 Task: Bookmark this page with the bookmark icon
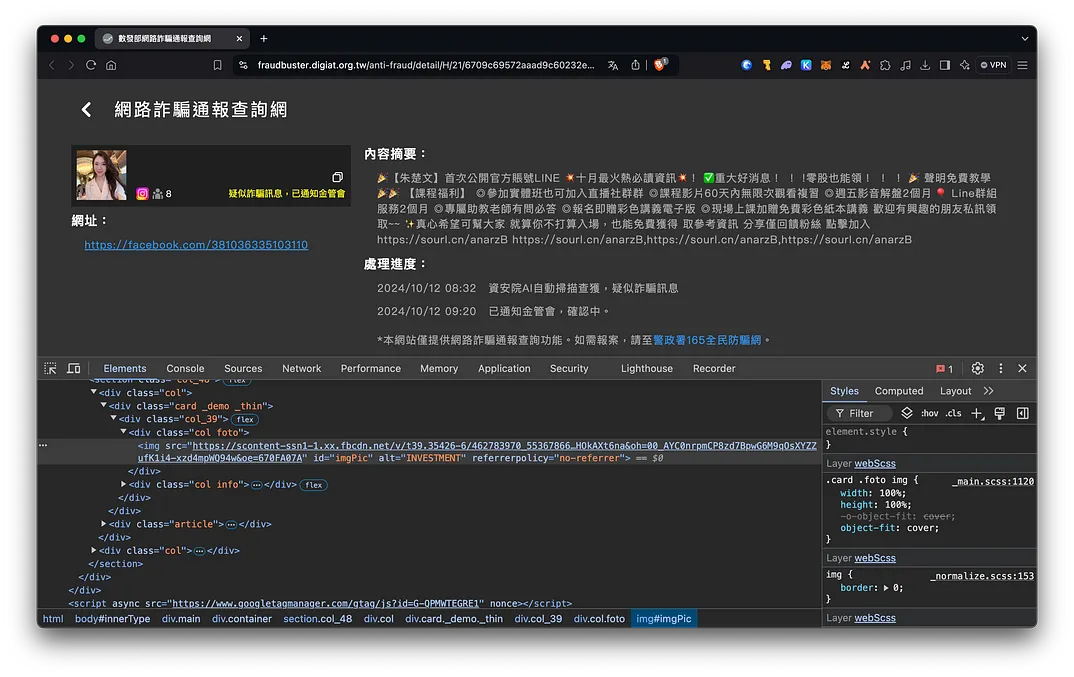pos(217,65)
